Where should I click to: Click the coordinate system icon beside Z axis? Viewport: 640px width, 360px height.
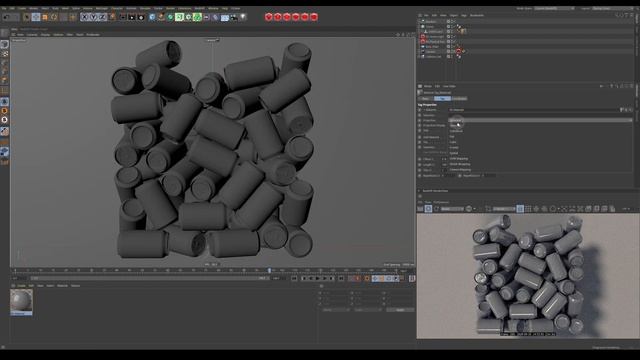[112, 17]
